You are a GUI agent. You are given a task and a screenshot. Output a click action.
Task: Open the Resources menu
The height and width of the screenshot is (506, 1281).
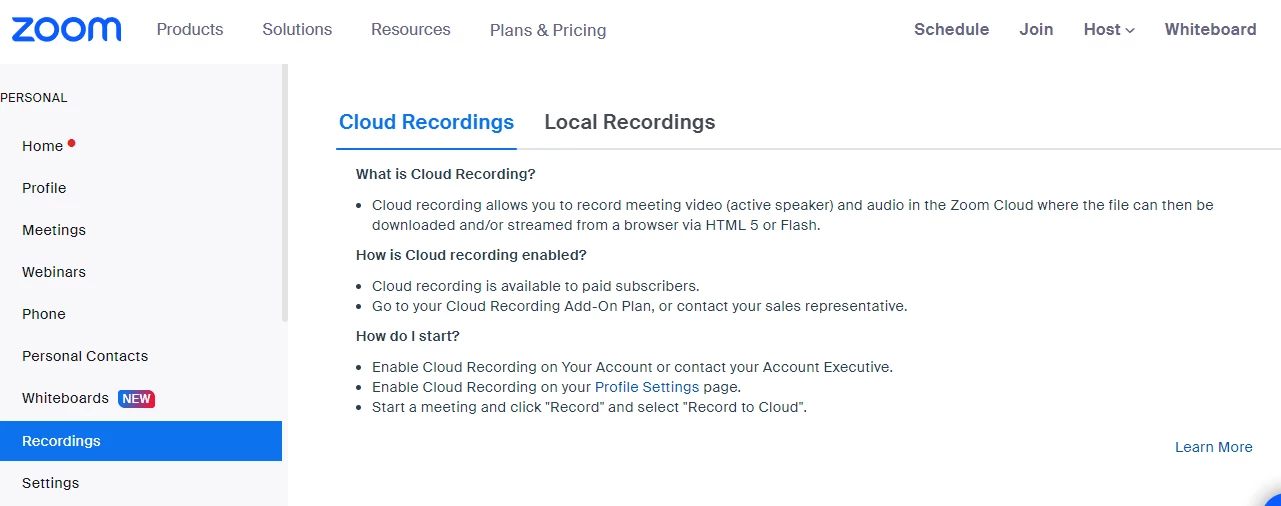point(411,29)
